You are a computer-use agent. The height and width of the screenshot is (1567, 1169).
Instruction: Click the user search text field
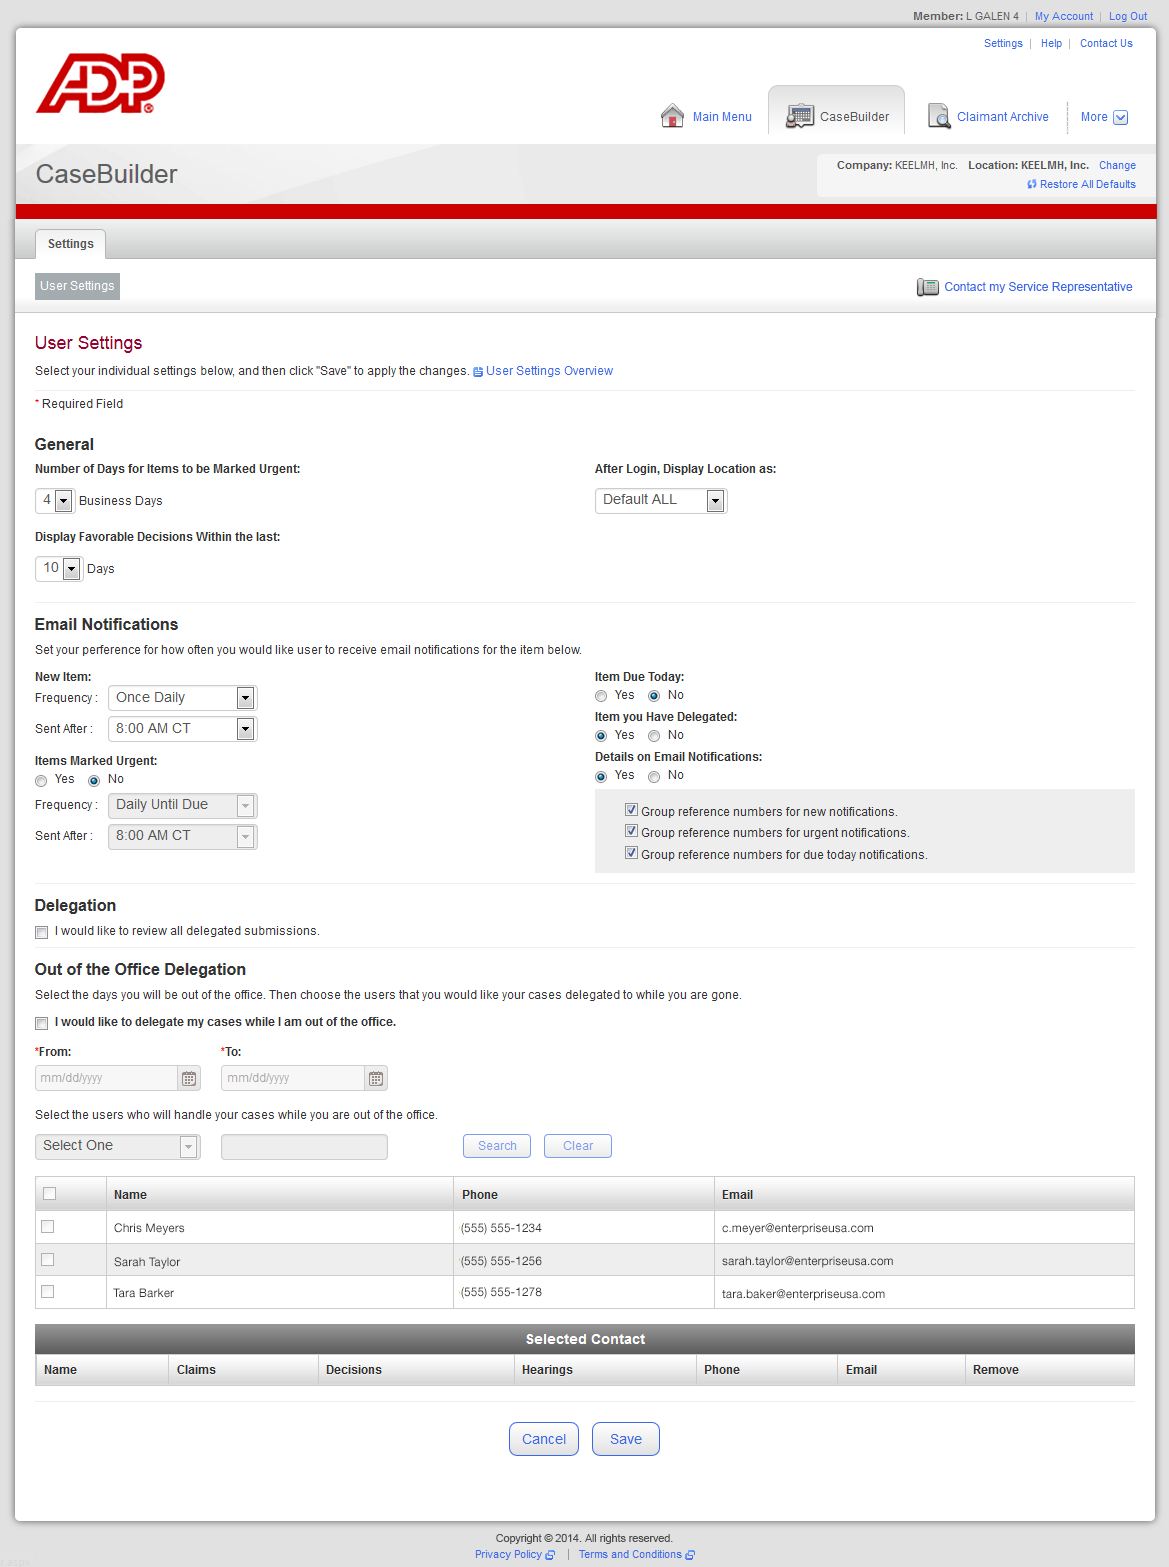click(304, 1147)
